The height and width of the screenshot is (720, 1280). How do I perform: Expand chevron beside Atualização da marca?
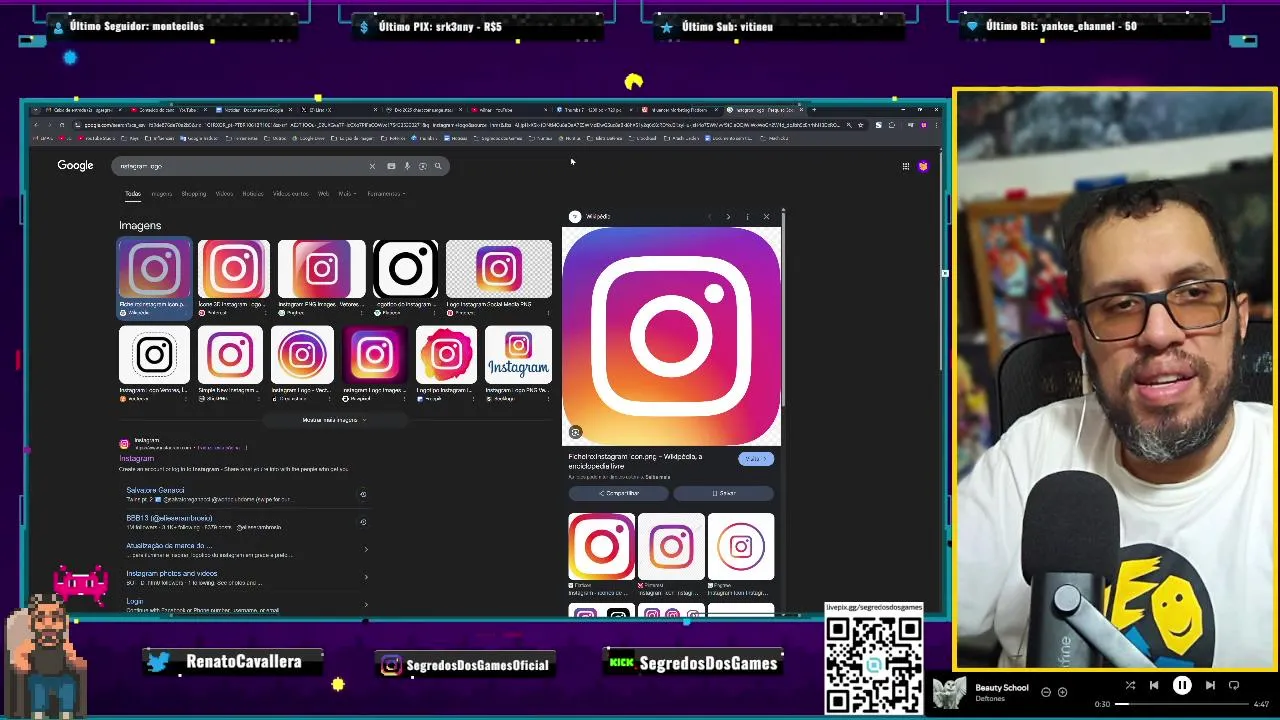click(x=365, y=549)
